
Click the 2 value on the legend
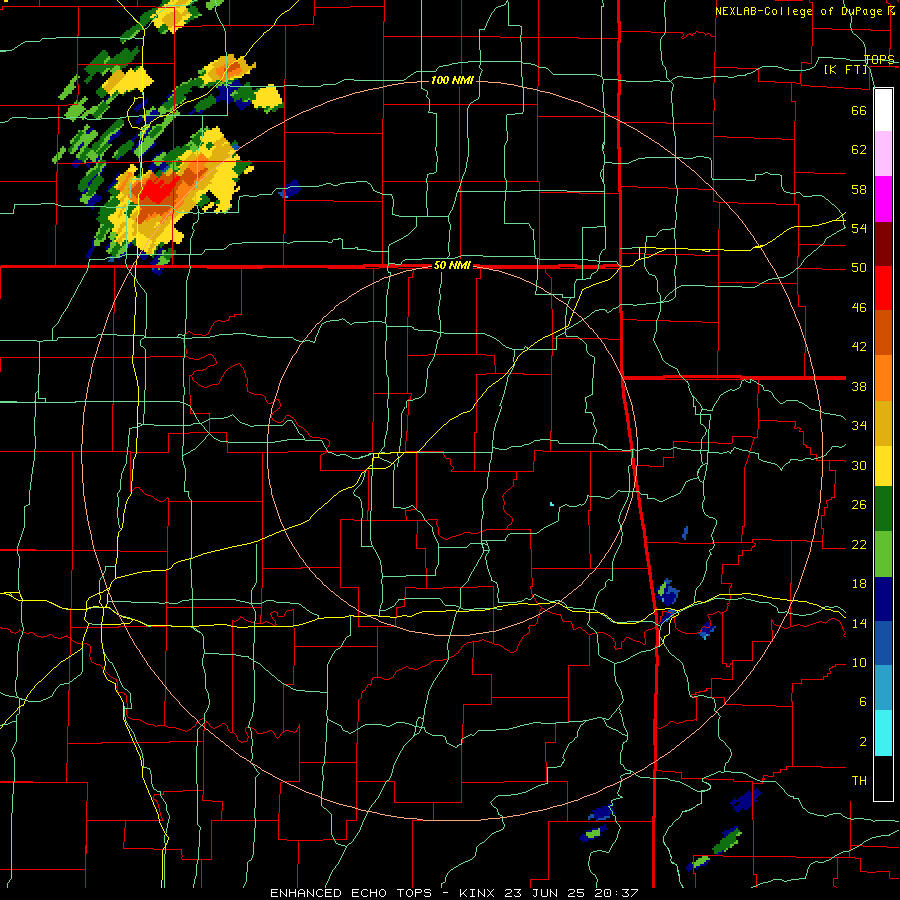pos(863,742)
